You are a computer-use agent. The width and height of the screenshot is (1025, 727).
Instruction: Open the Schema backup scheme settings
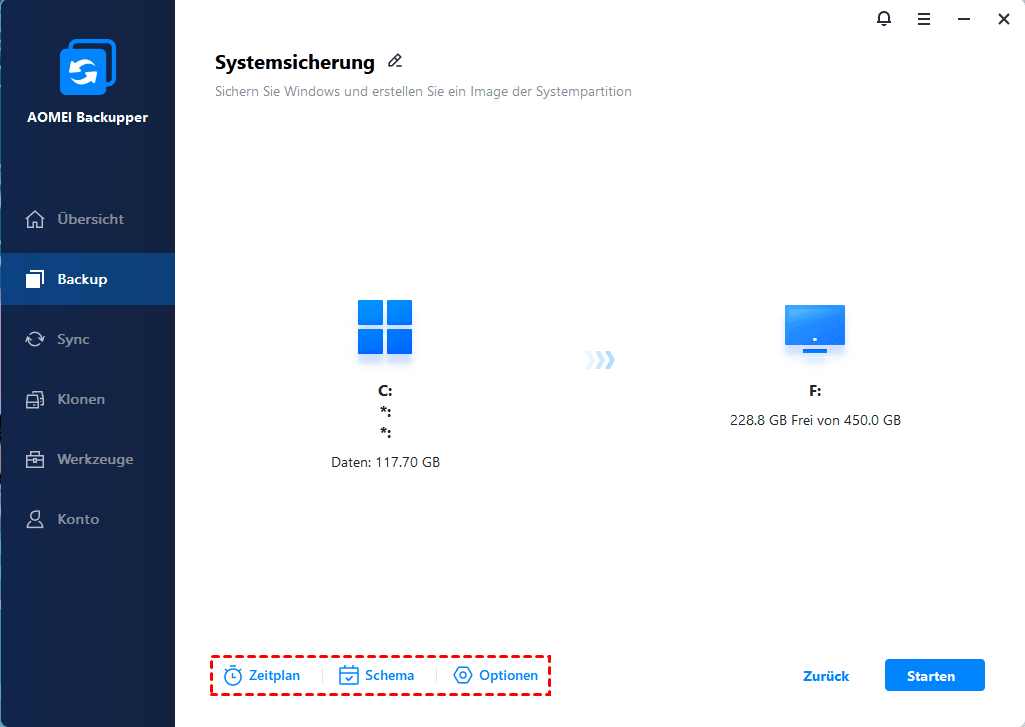[377, 675]
